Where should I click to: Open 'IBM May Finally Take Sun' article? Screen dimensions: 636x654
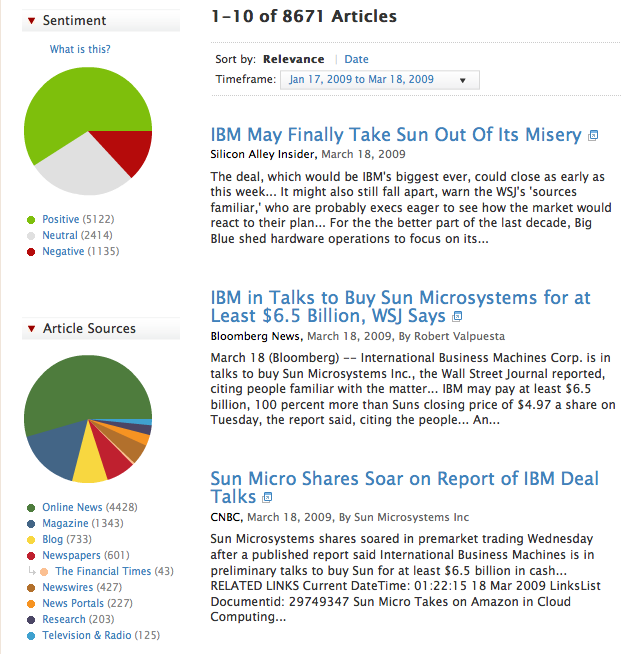coord(396,135)
